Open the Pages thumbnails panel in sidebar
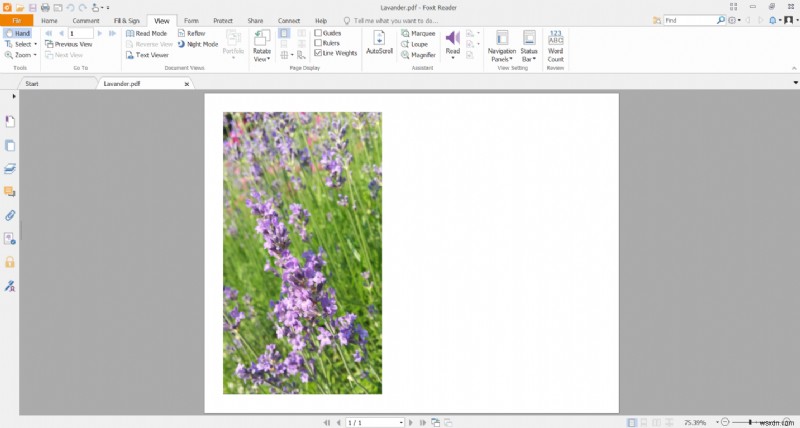The width and height of the screenshot is (800, 428). pos(10,145)
